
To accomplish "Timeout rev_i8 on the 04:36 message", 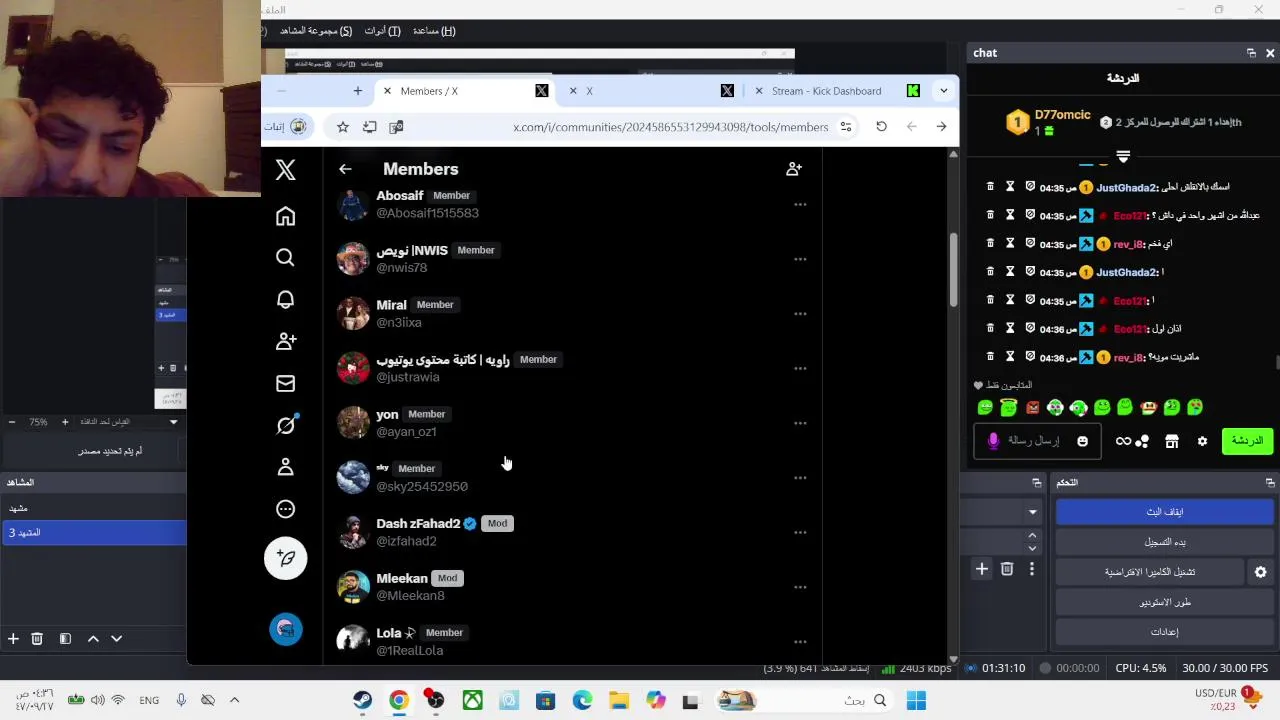I will (1010, 357).
